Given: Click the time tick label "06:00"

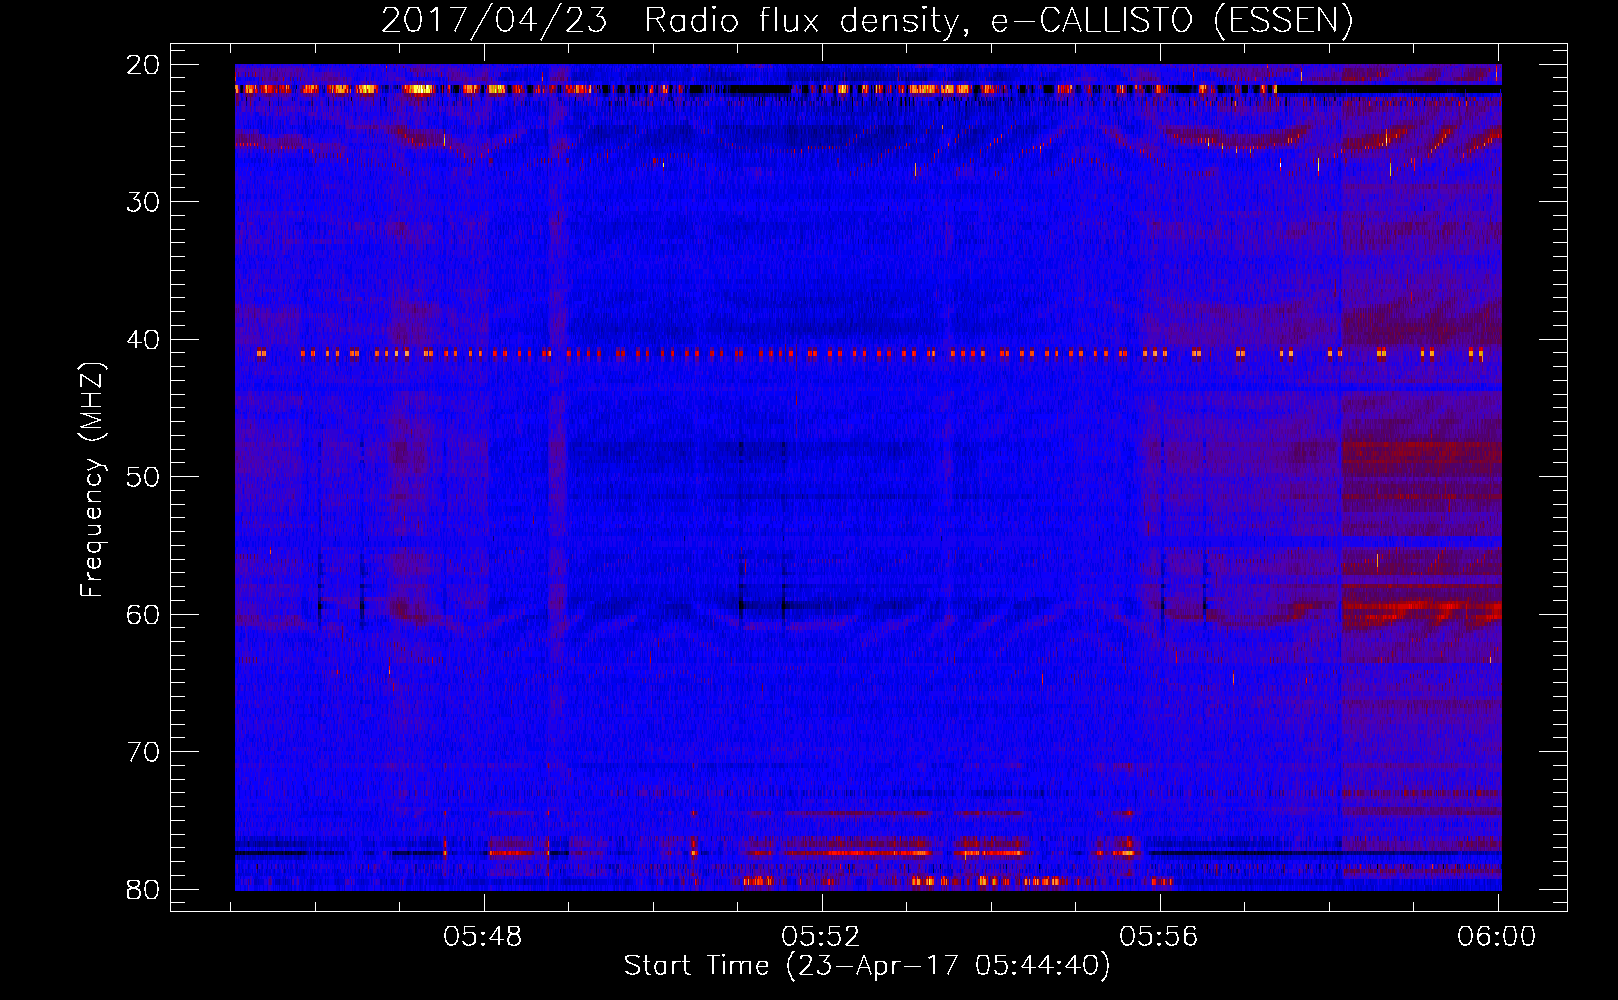Looking at the screenshot, I should pos(1497,937).
